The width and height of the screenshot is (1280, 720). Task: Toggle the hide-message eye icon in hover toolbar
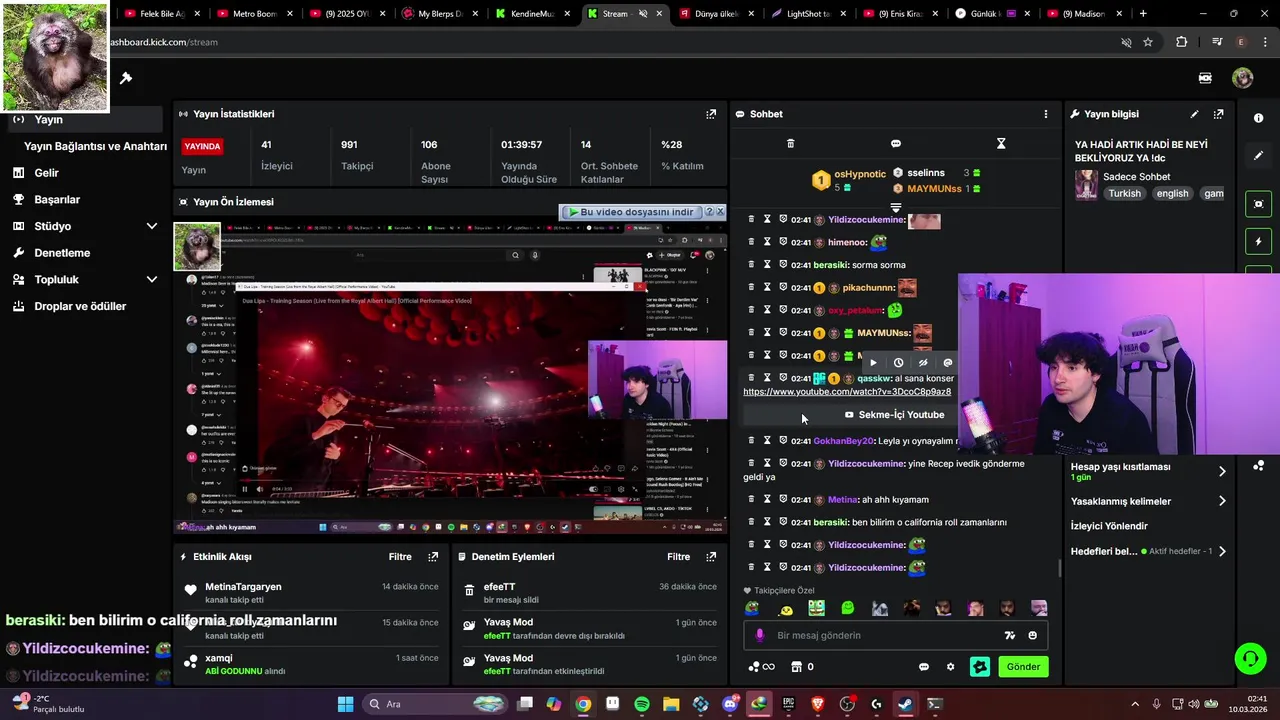(x=923, y=363)
